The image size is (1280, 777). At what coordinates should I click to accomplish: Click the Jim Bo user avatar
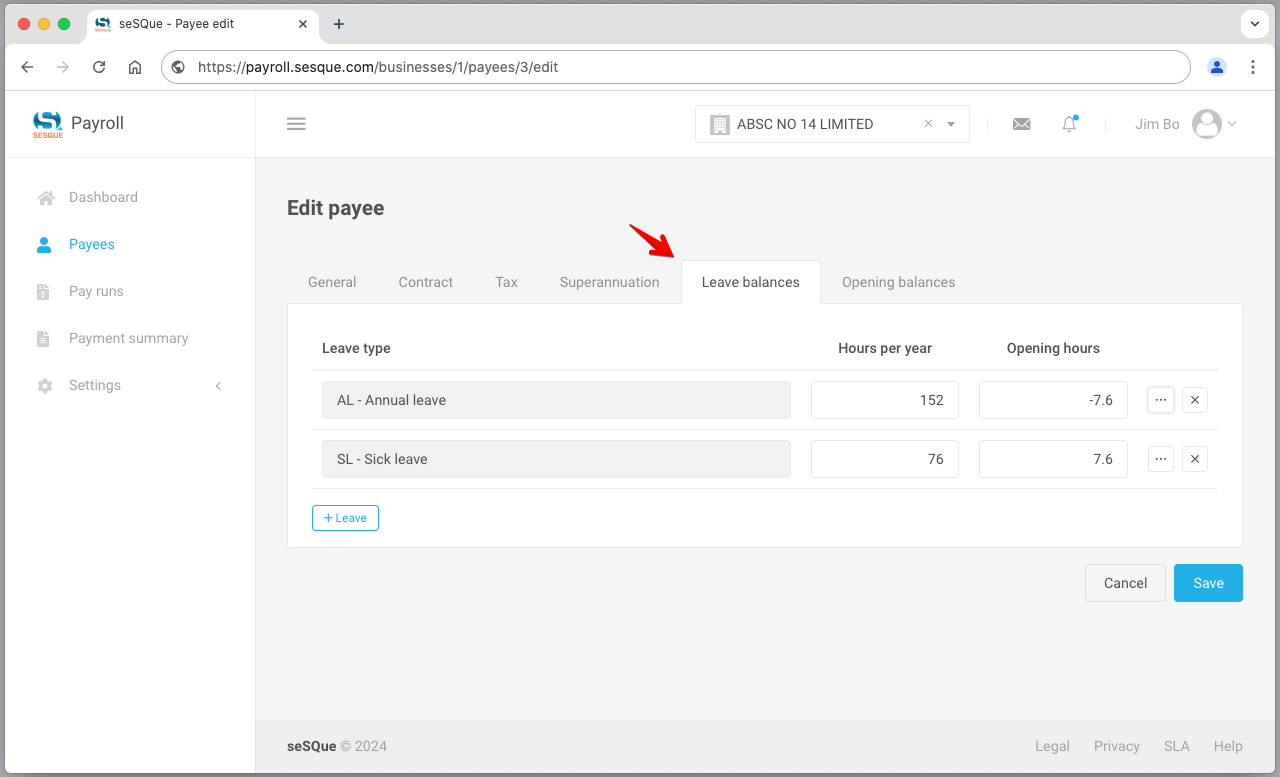(x=1207, y=124)
